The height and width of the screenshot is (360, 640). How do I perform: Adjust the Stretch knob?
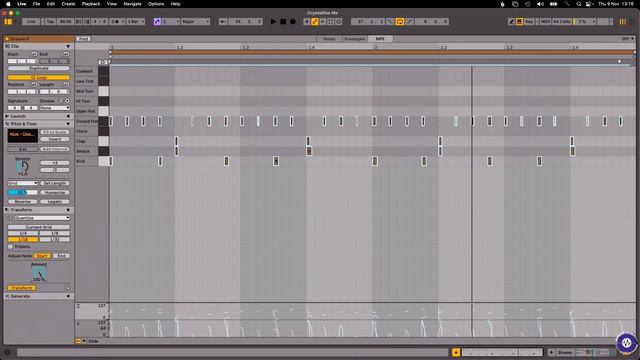pyautogui.click(x=22, y=166)
